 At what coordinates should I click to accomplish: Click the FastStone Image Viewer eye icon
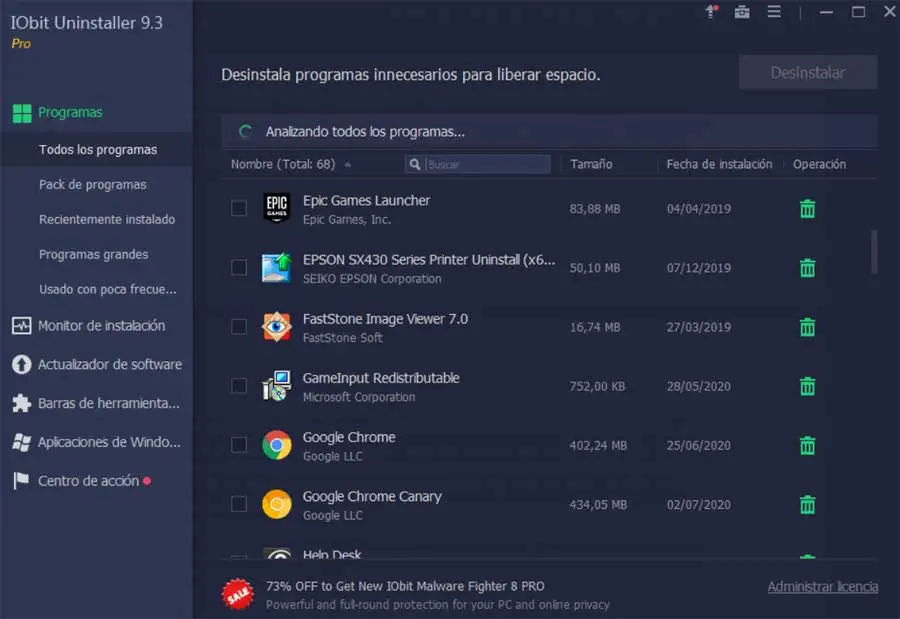pos(277,327)
